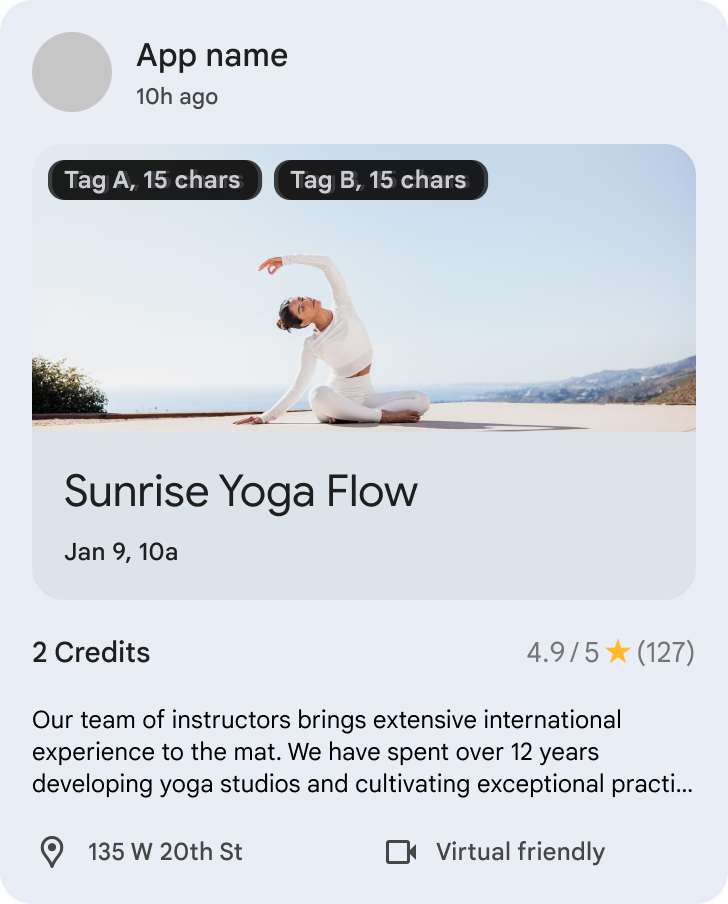Click the yellow star rating icon
This screenshot has width=728, height=904.
tap(617, 653)
